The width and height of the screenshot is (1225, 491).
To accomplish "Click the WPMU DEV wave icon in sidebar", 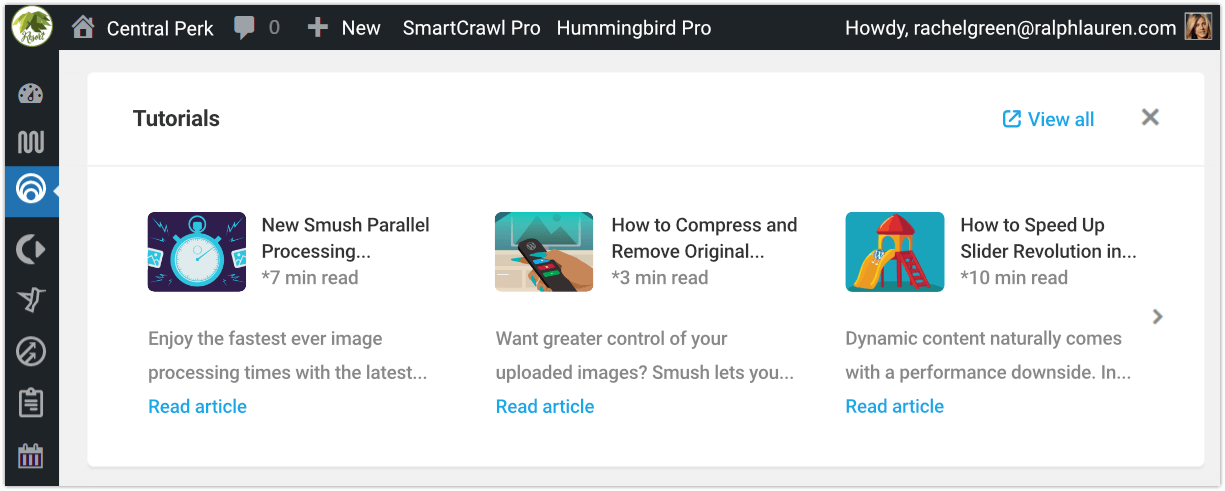I will [31, 141].
